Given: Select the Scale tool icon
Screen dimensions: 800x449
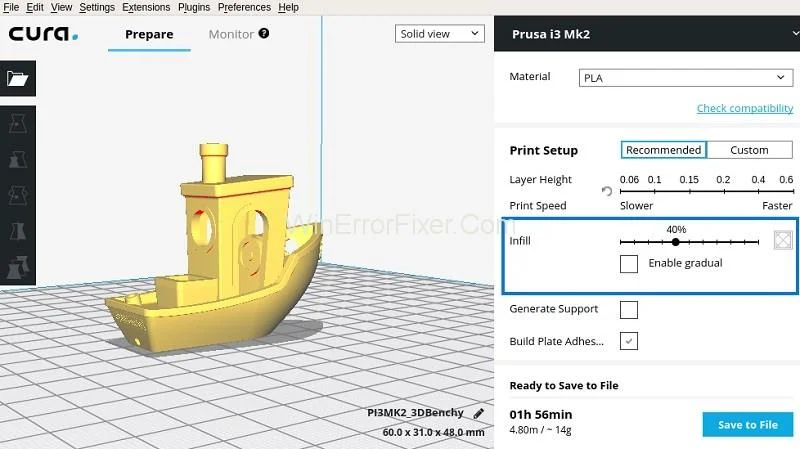Looking at the screenshot, I should [x=18, y=160].
